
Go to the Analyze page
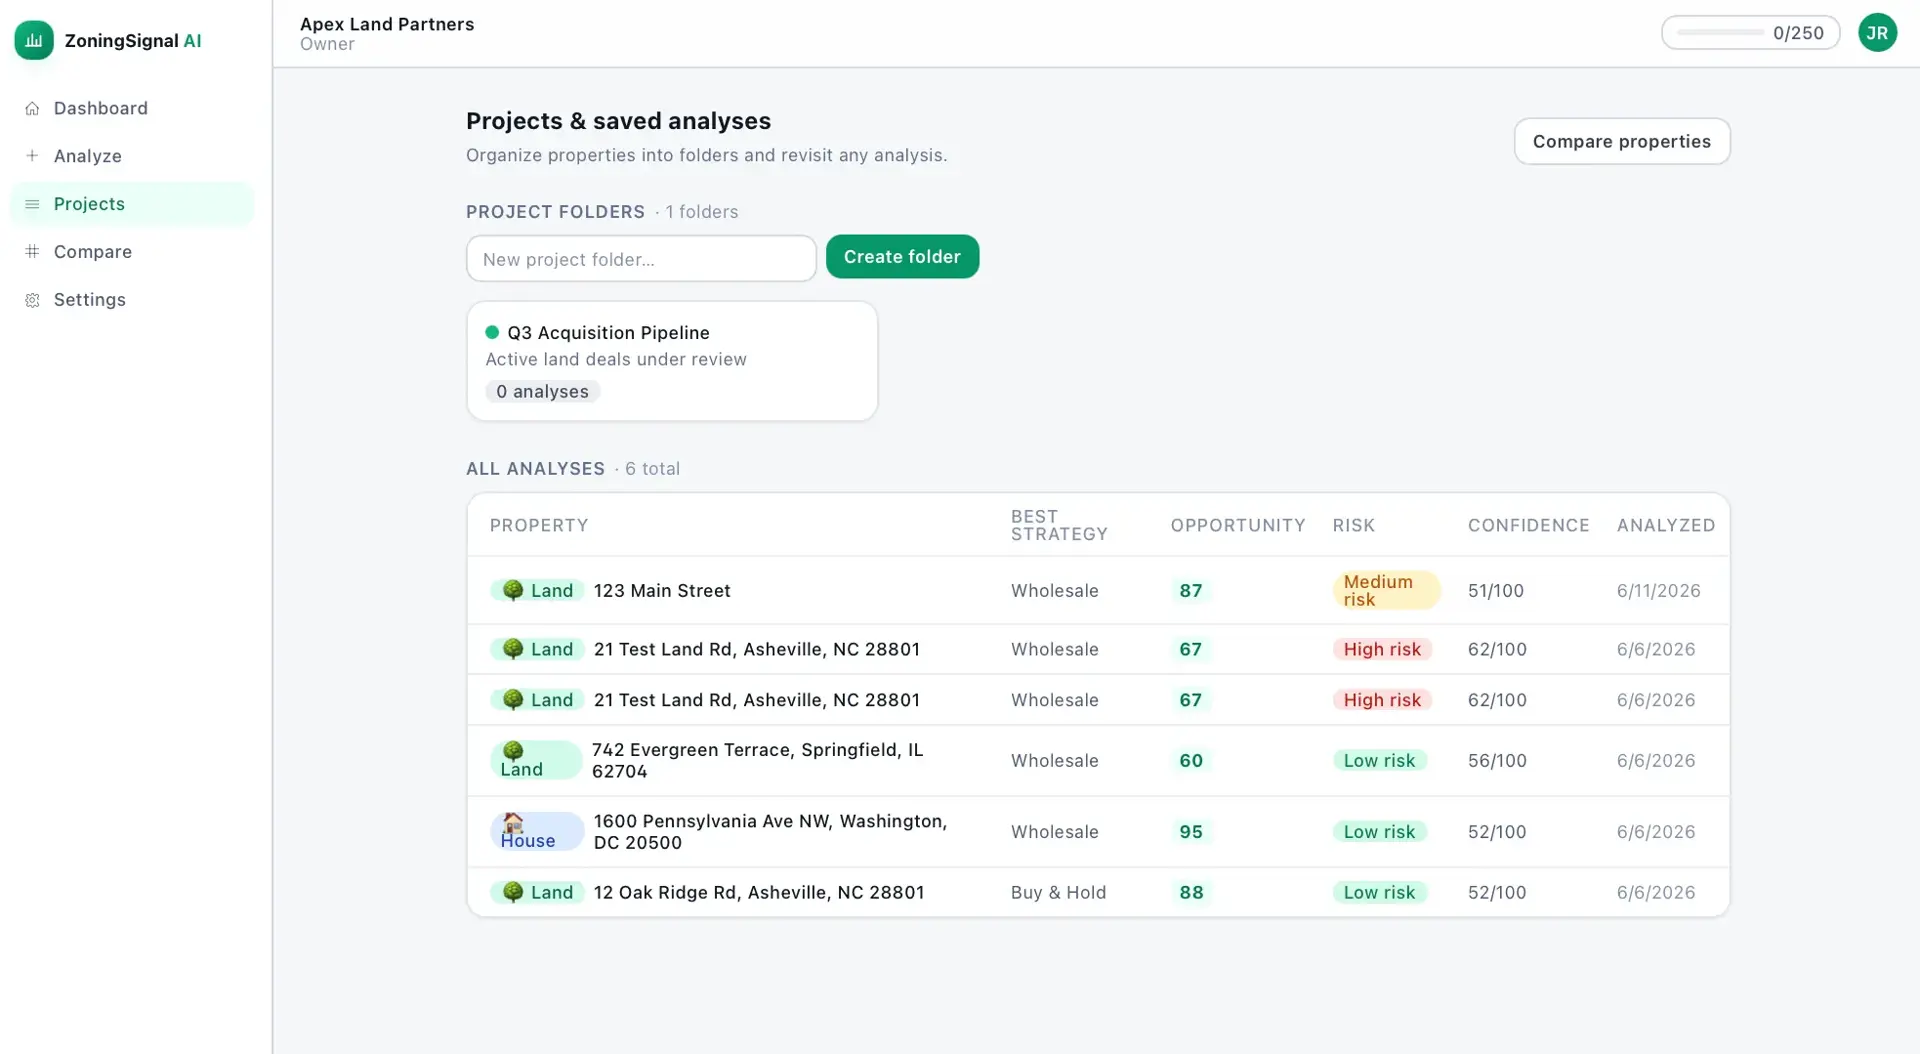point(132,156)
